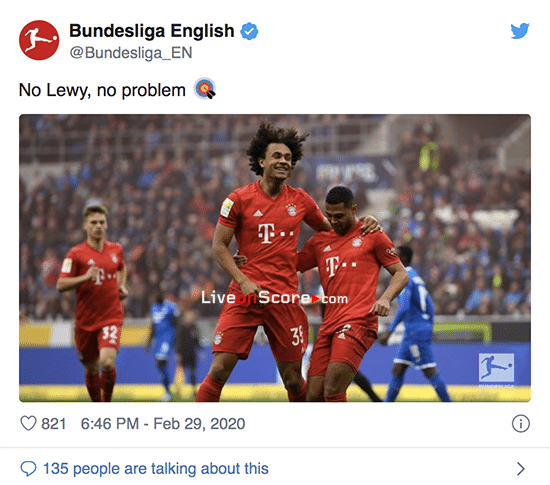Click the blue verified badge
This screenshot has width=550, height=485.
pyautogui.click(x=249, y=31)
